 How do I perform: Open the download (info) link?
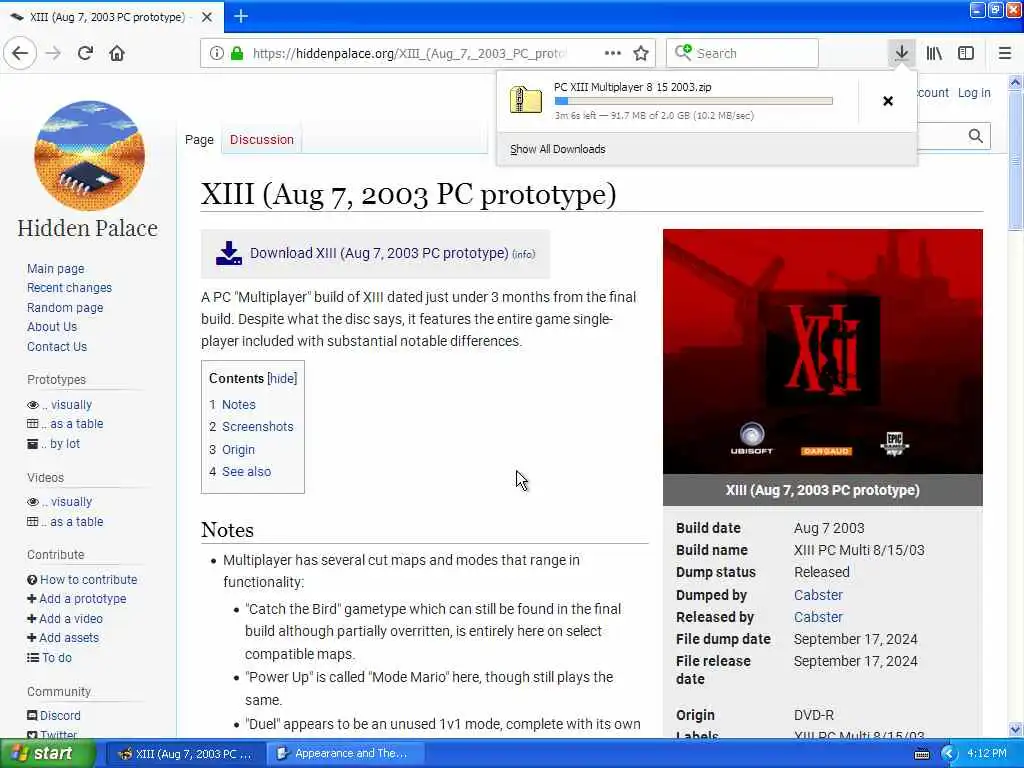coord(524,255)
